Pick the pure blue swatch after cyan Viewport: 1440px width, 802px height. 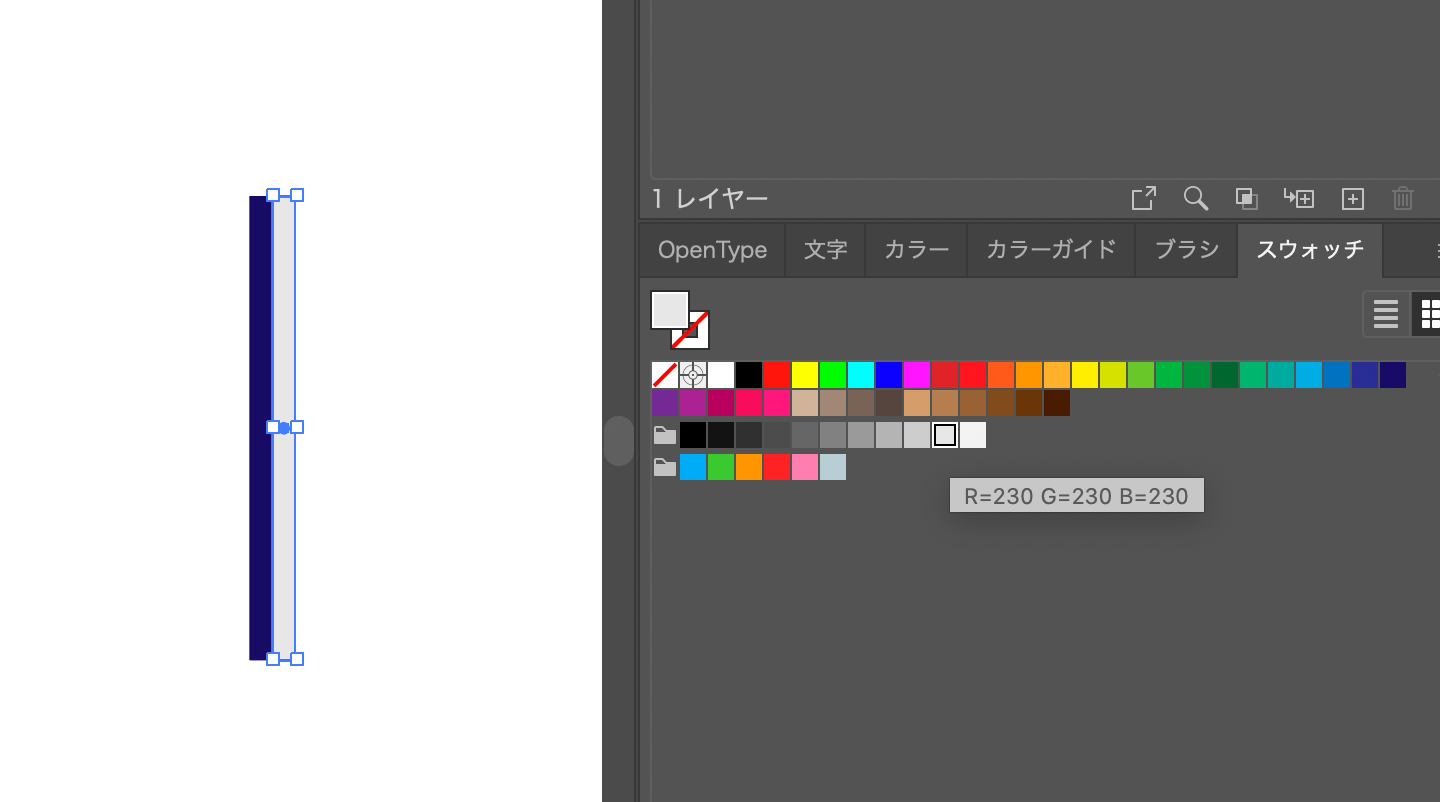coord(889,375)
